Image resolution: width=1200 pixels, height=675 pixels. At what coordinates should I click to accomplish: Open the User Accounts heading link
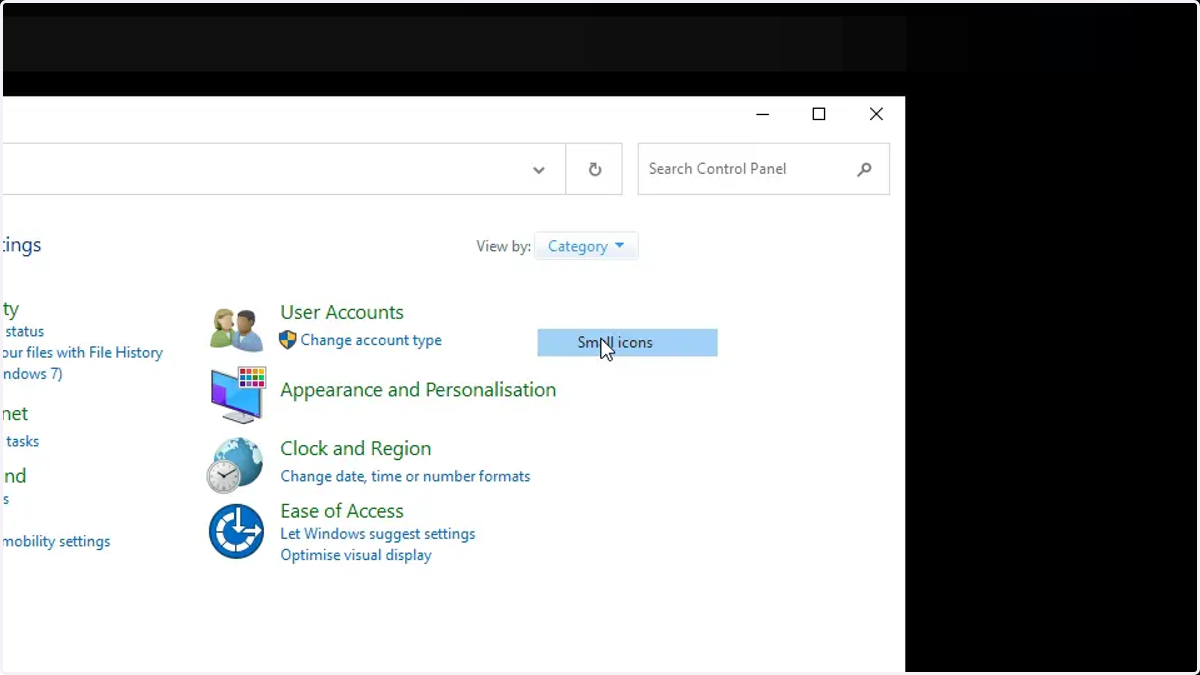click(x=342, y=312)
